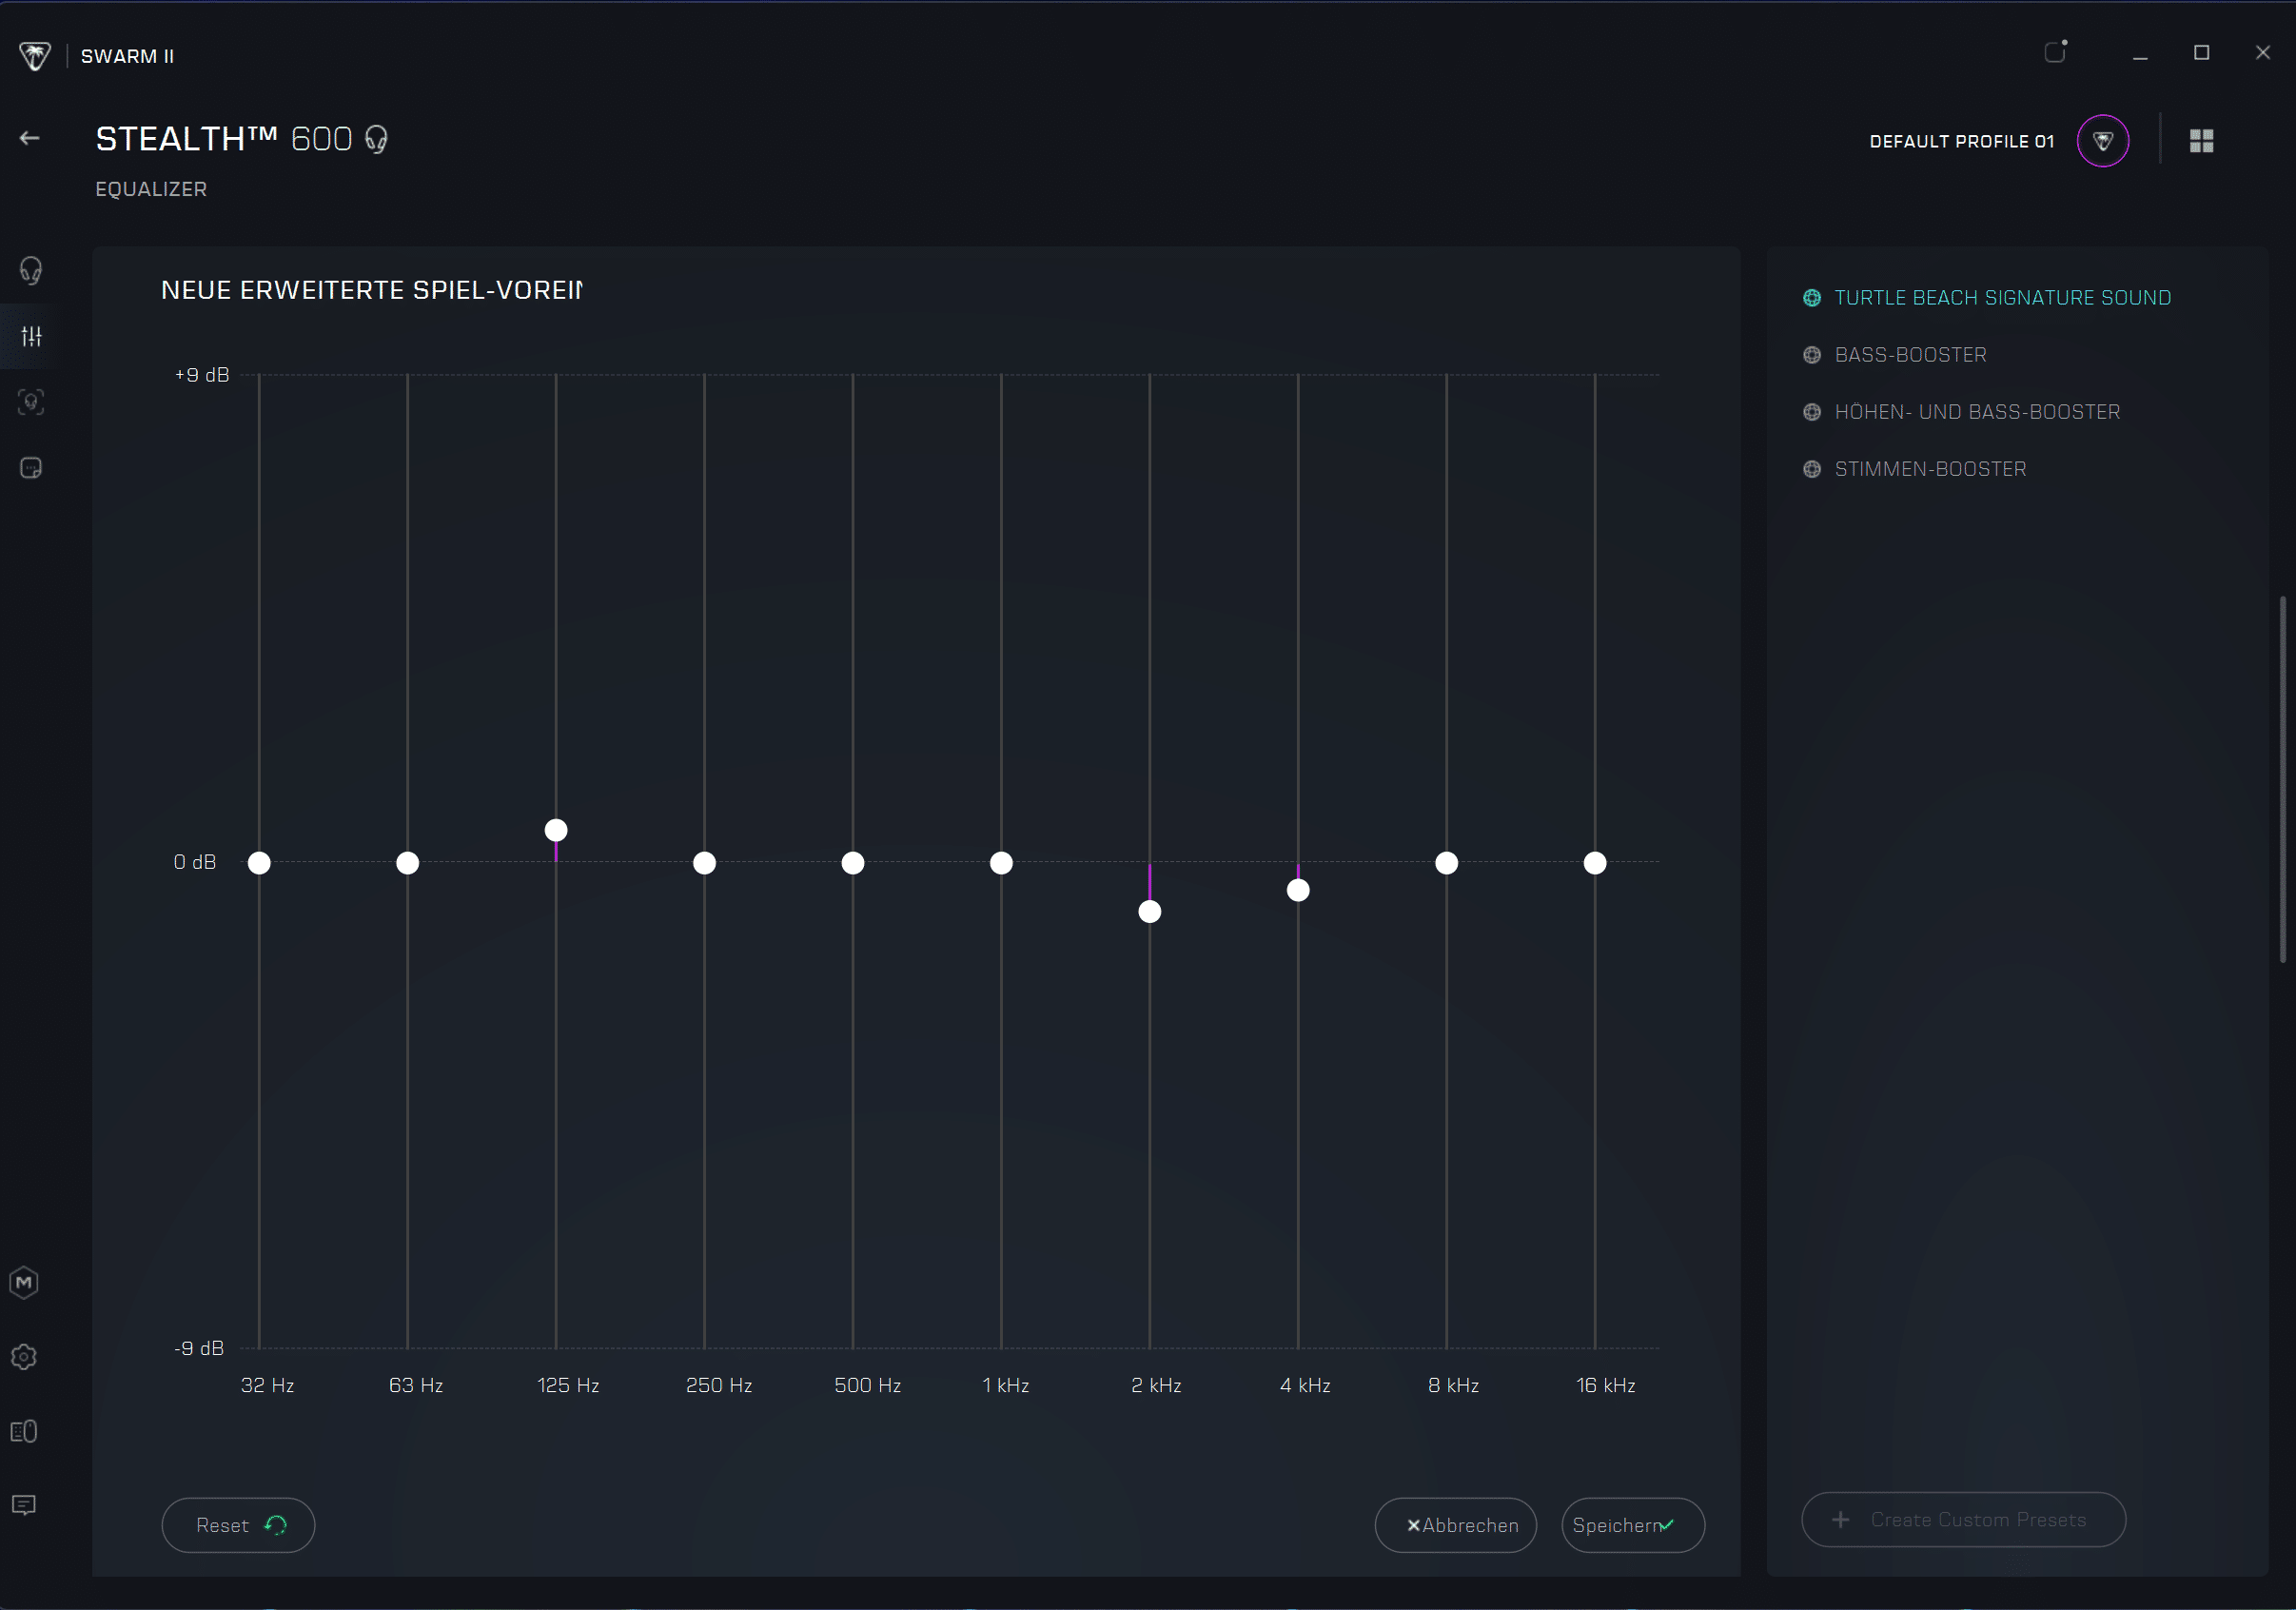The image size is (2296, 1610).
Task: Select Turtle Beach Signature Sound preset
Action: pos(2002,298)
